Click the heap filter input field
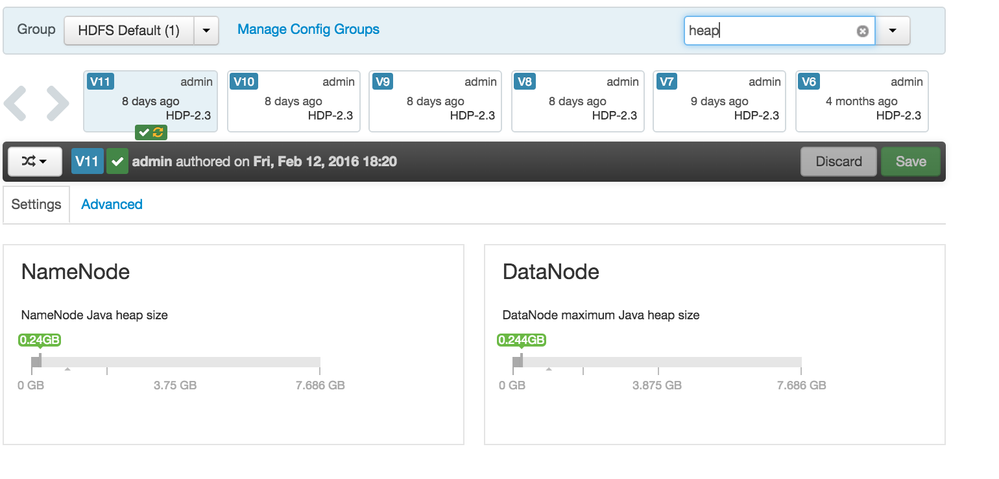 point(770,31)
